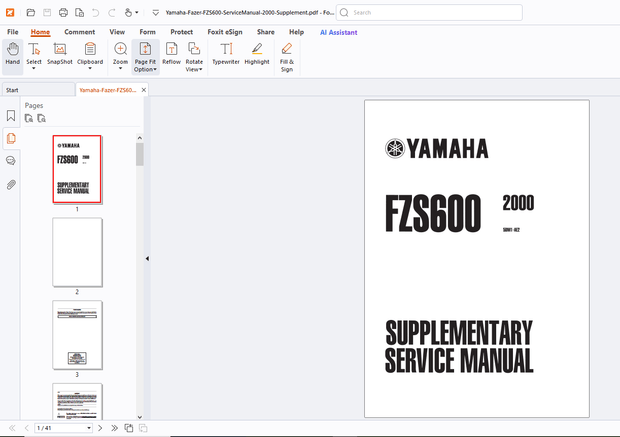Click the Print icon
This screenshot has width=620, height=437.
[63, 13]
